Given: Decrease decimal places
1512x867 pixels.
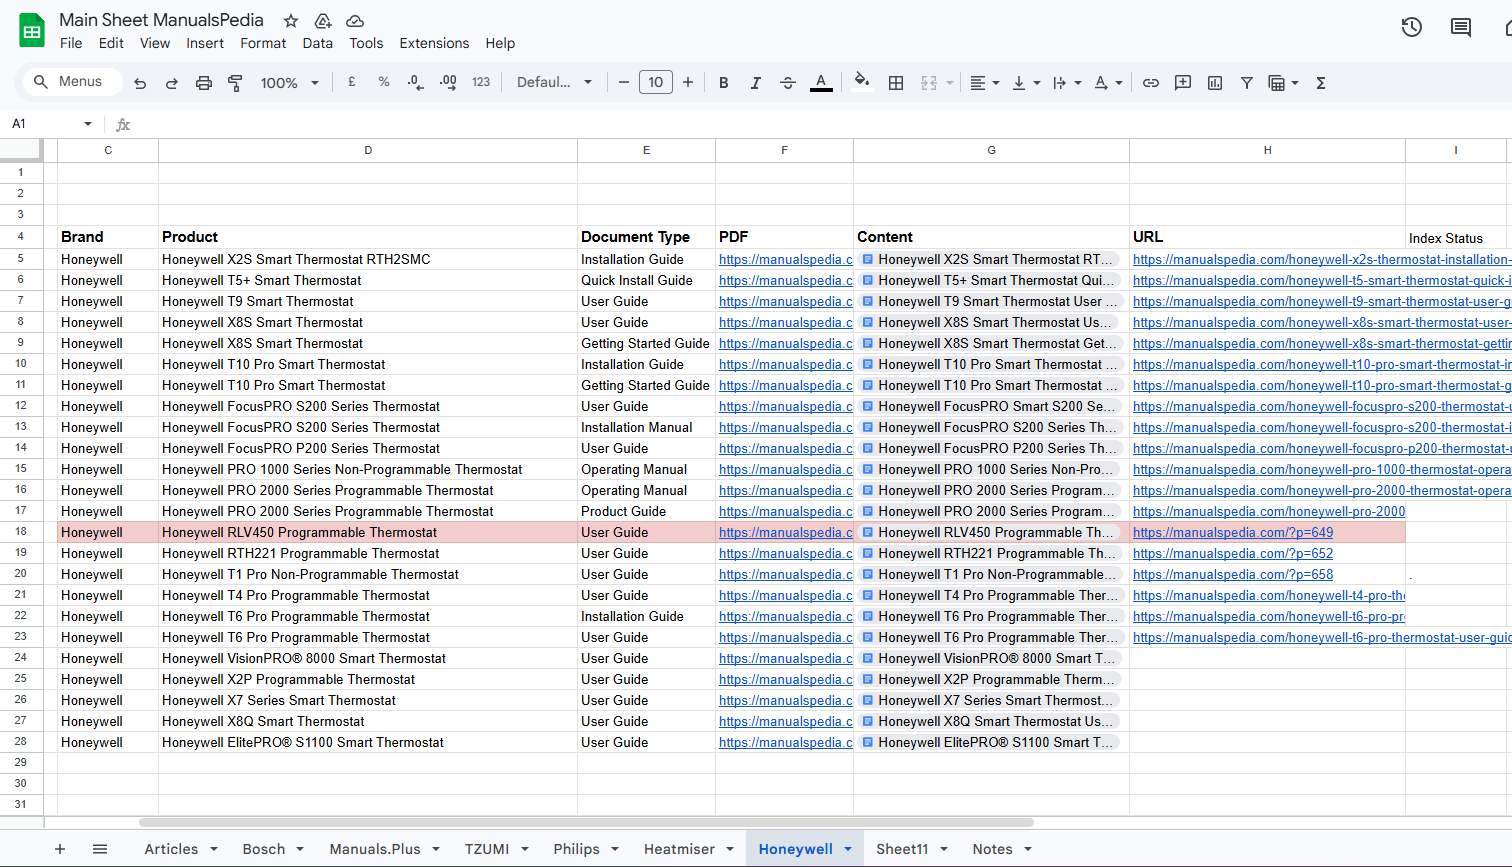Looking at the screenshot, I should [x=416, y=82].
